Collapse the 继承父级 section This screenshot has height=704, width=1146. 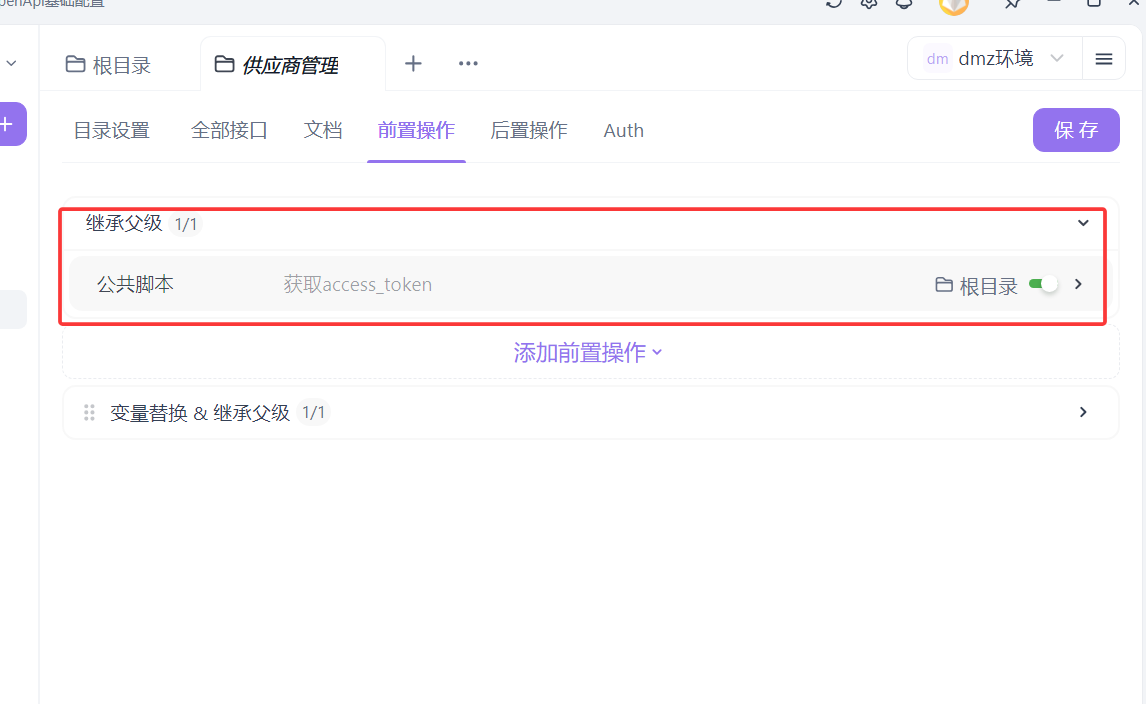point(1083,223)
